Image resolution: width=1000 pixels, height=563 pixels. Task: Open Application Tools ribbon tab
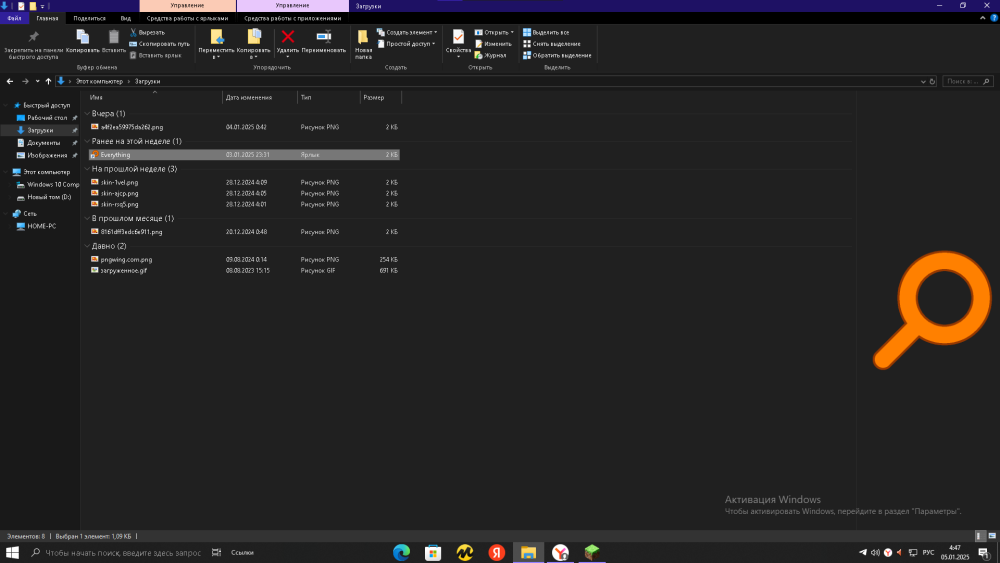click(293, 18)
